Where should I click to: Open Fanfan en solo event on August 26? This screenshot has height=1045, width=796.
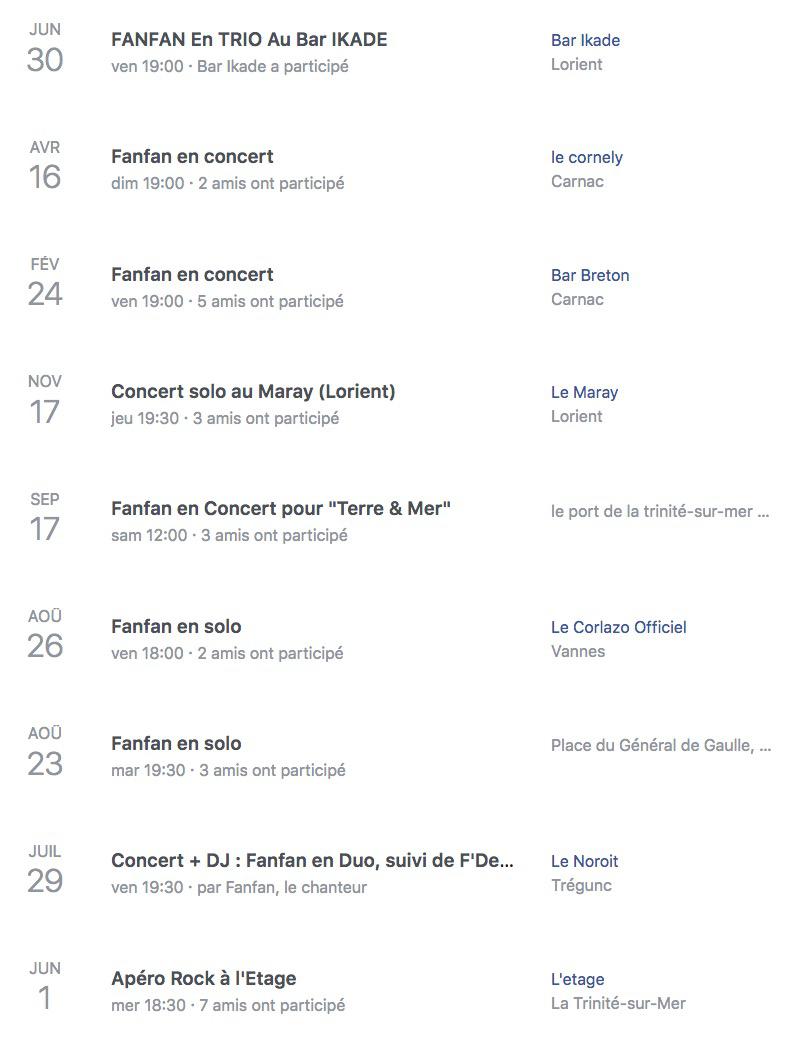pos(176,626)
